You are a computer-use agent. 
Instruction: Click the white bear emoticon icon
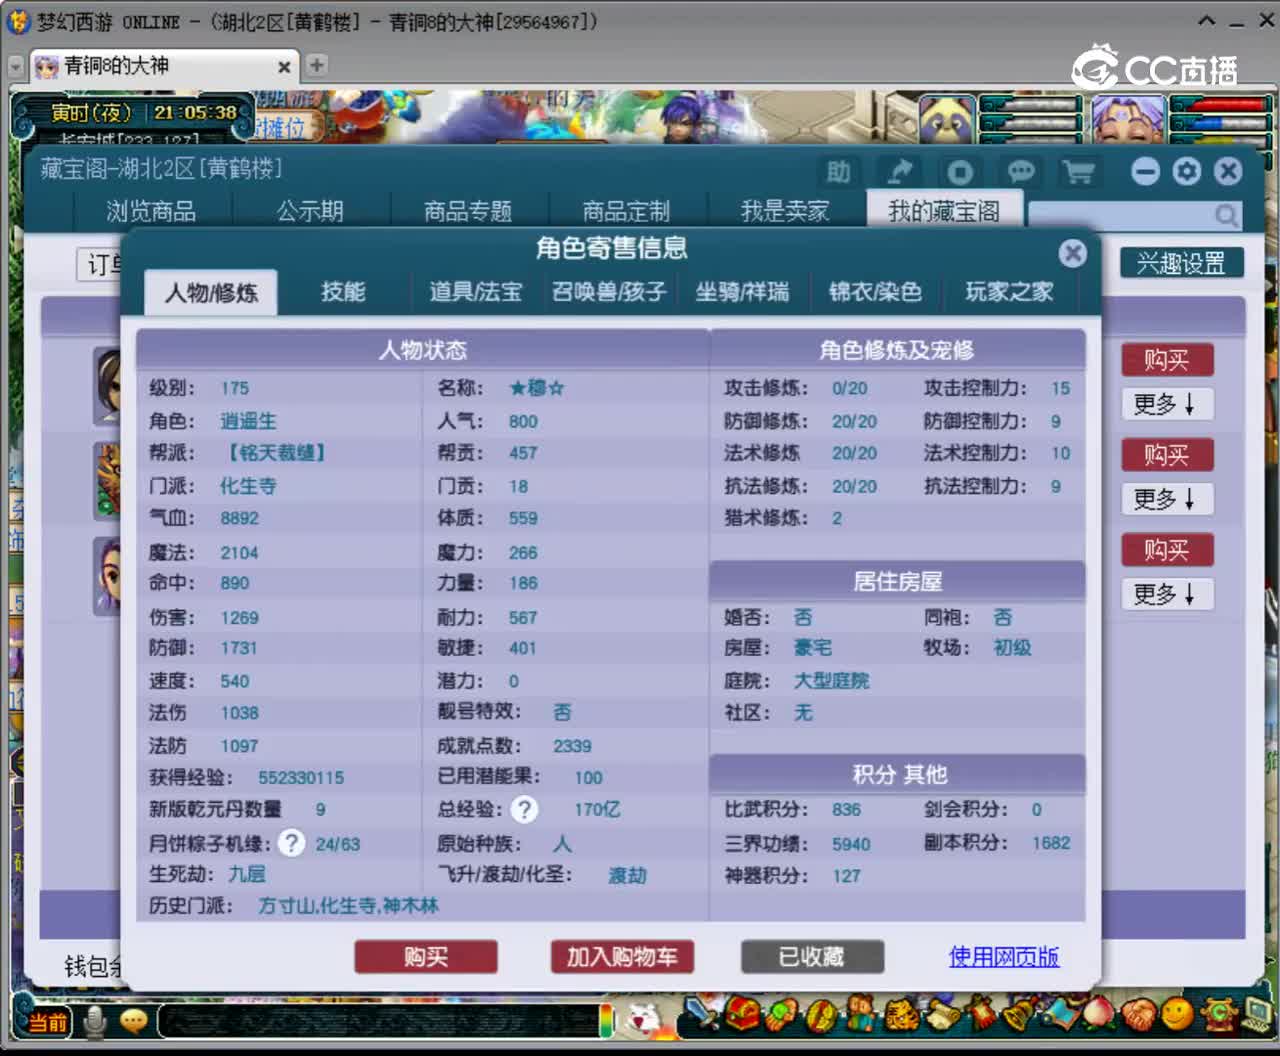point(644,1020)
